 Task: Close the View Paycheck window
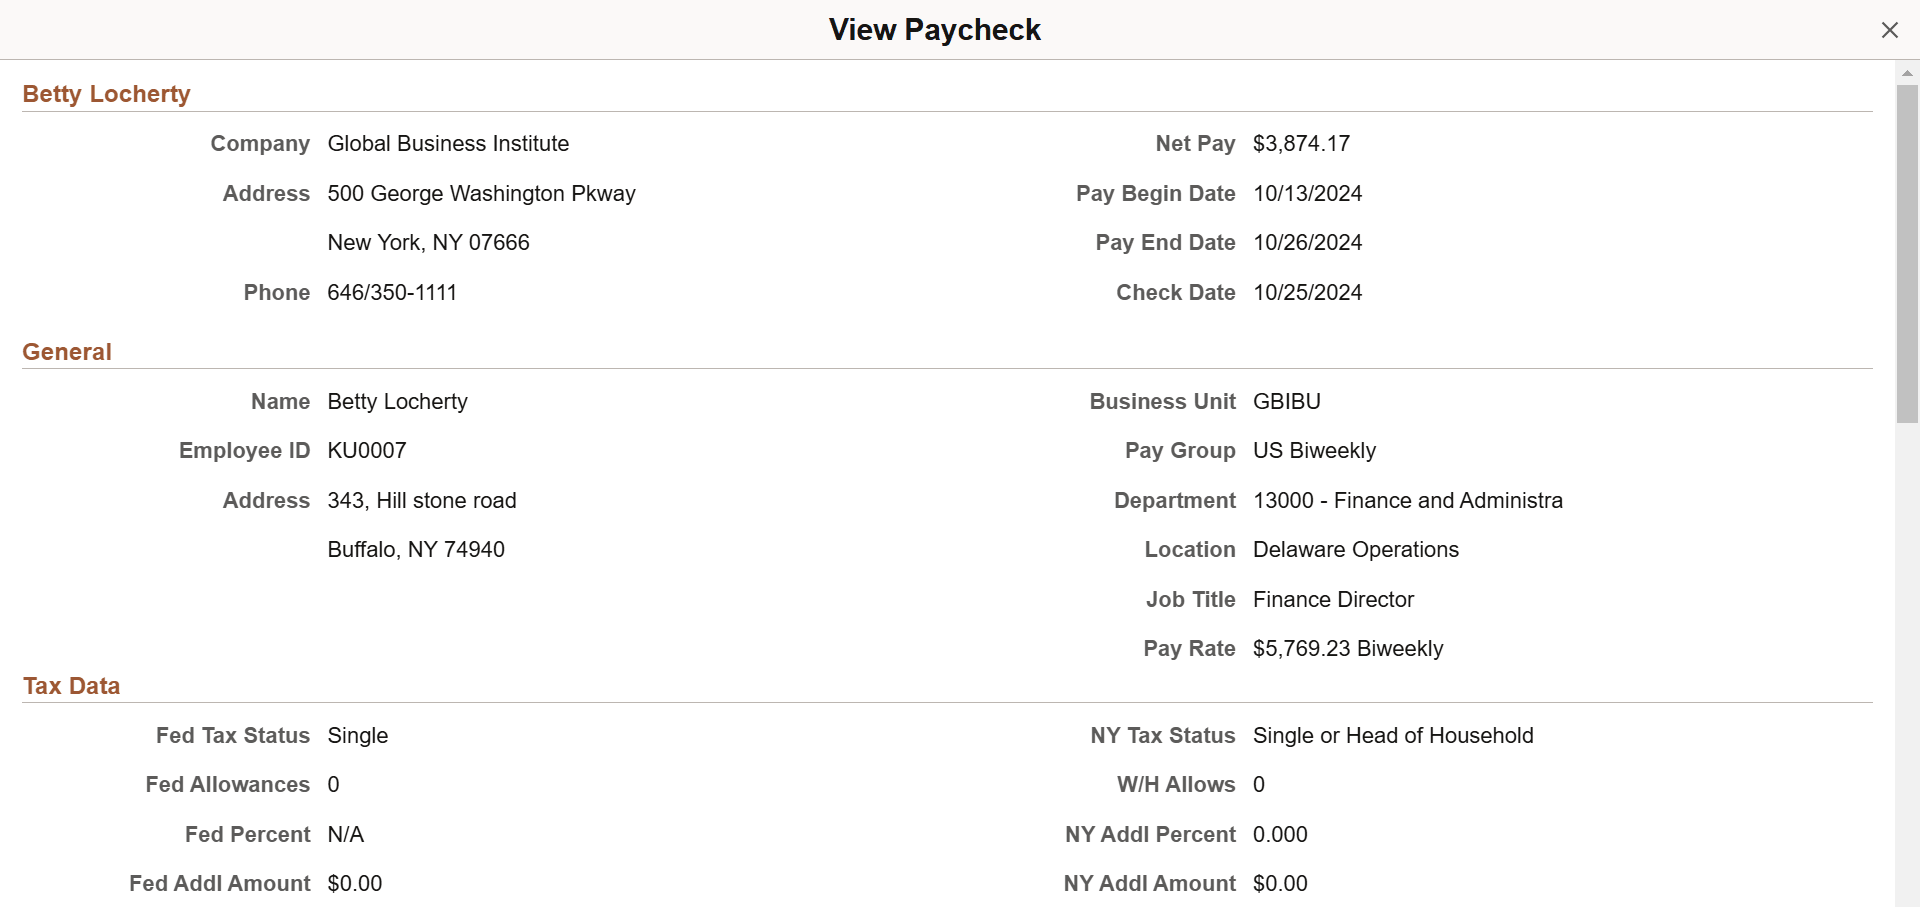tap(1890, 29)
